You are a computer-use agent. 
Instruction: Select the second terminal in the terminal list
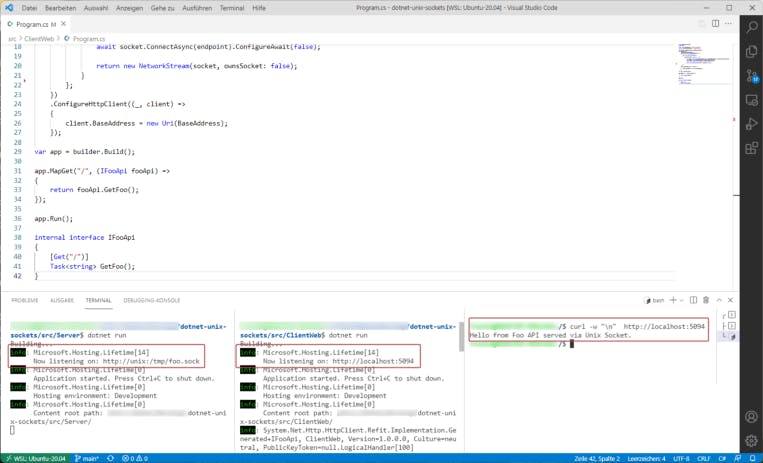point(729,326)
